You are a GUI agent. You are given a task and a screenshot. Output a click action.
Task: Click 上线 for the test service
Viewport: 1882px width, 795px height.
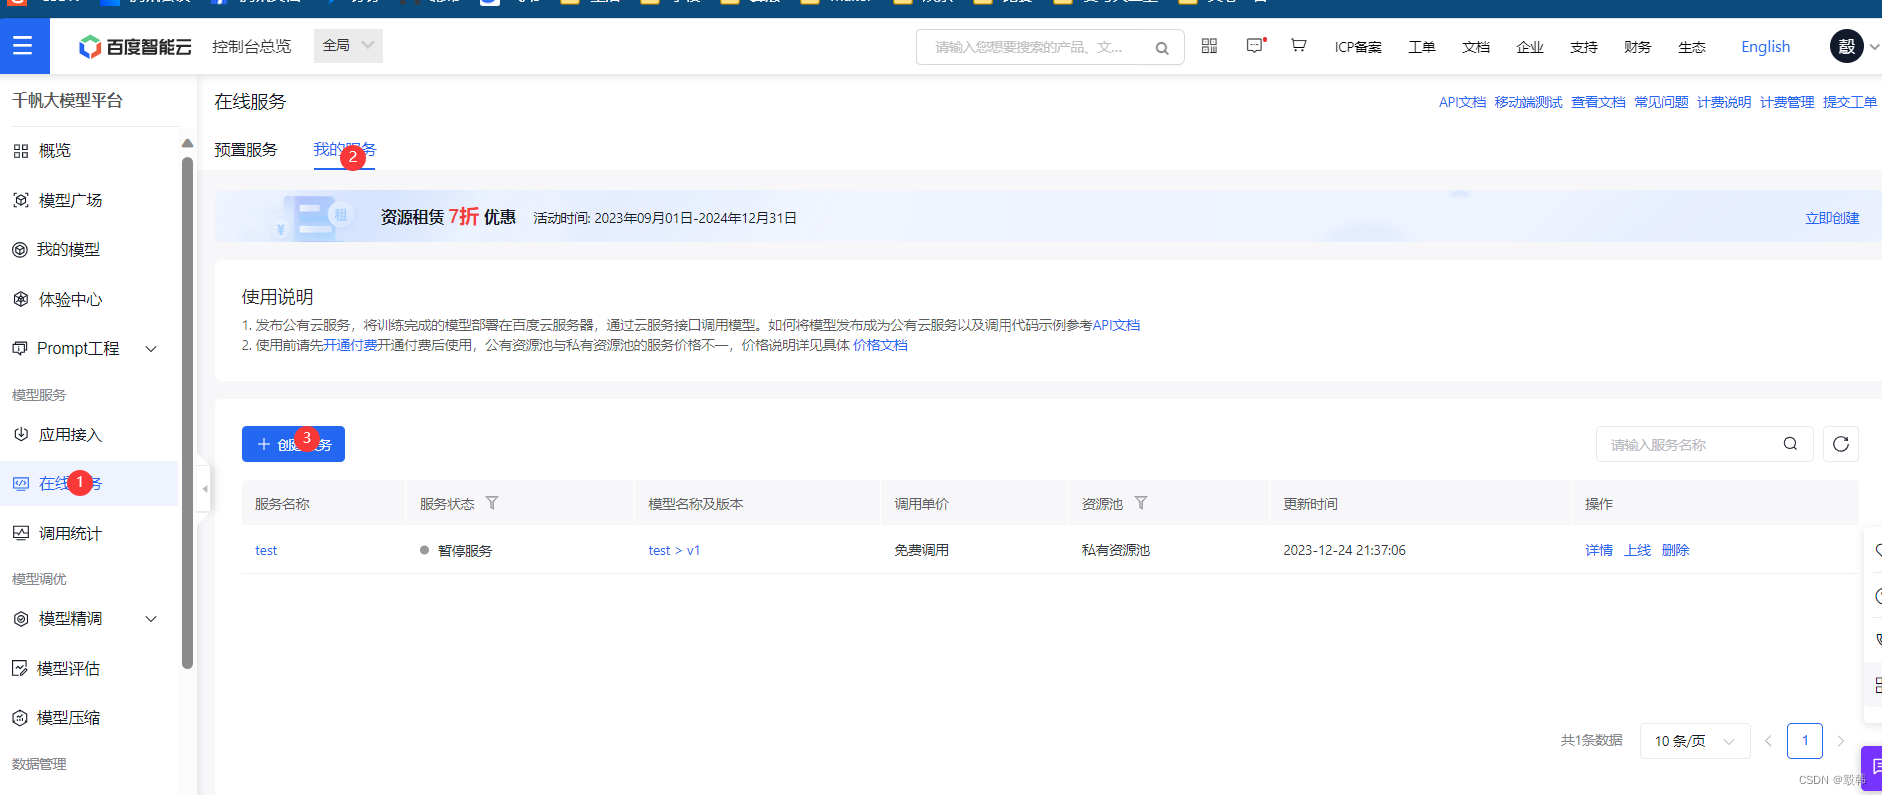(x=1638, y=551)
